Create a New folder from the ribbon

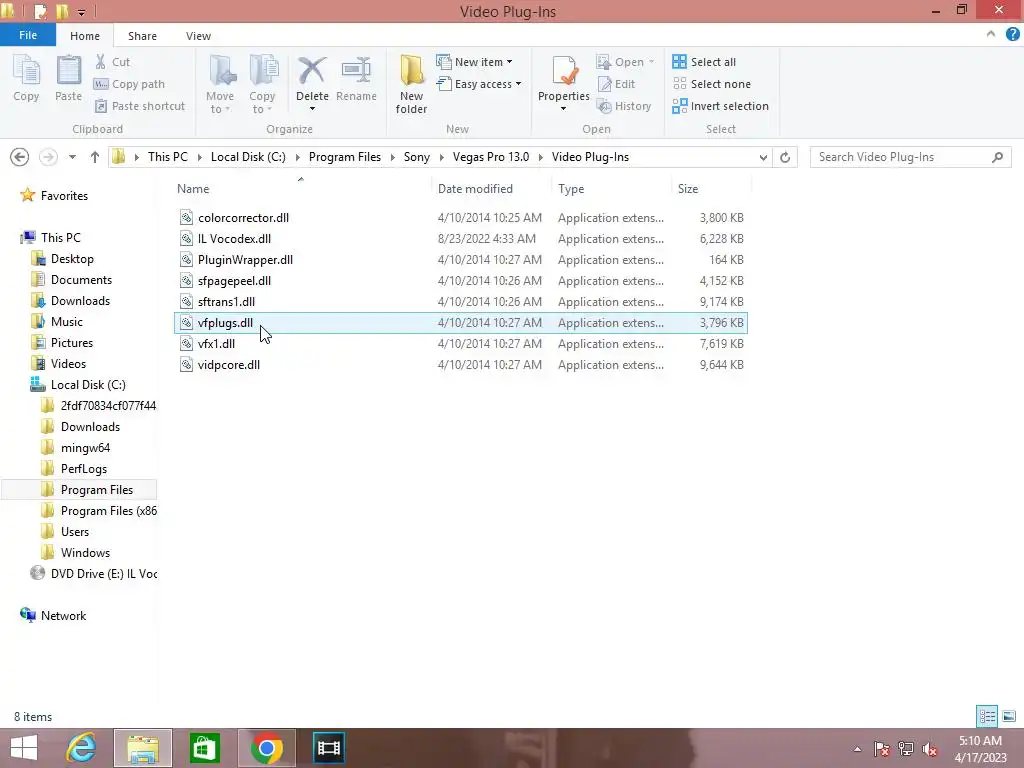(x=411, y=84)
